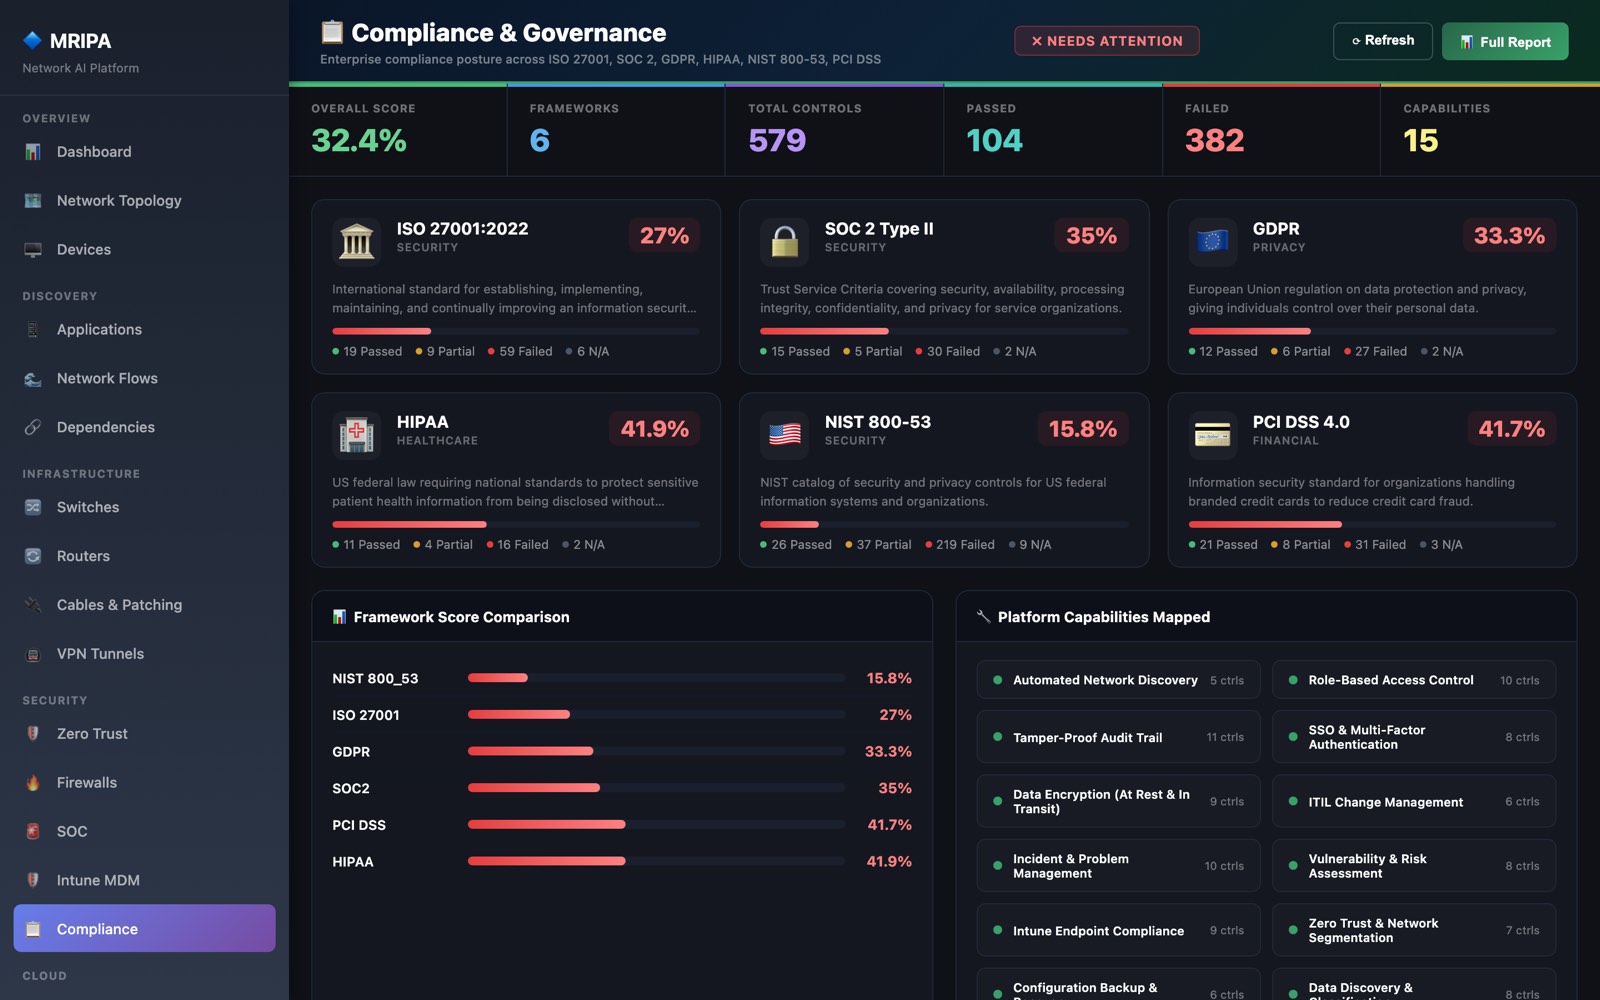Screen dimensions: 1600x1000
Task: Click the Passed count 104
Action: pos(995,141)
